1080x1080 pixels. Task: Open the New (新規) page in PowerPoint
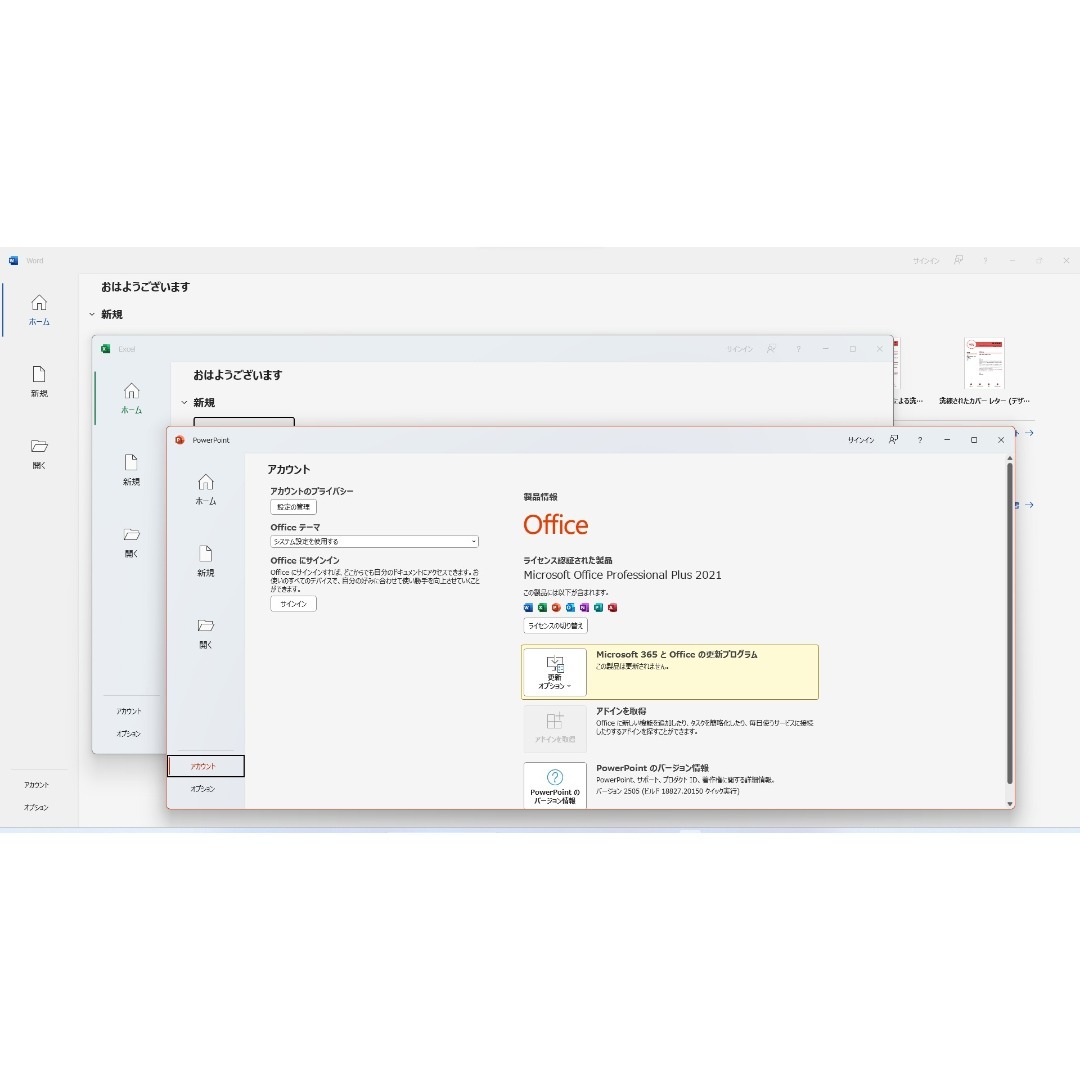point(206,561)
